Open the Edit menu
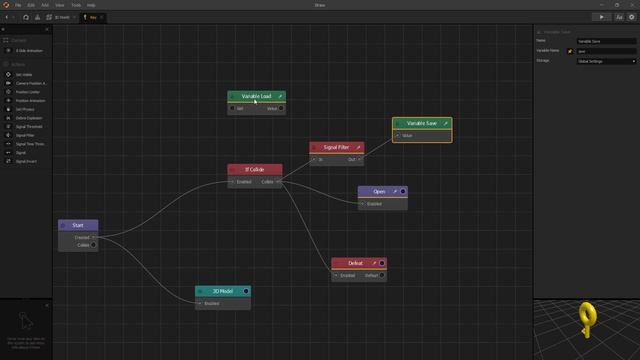The width and height of the screenshot is (640, 360). 31,5
